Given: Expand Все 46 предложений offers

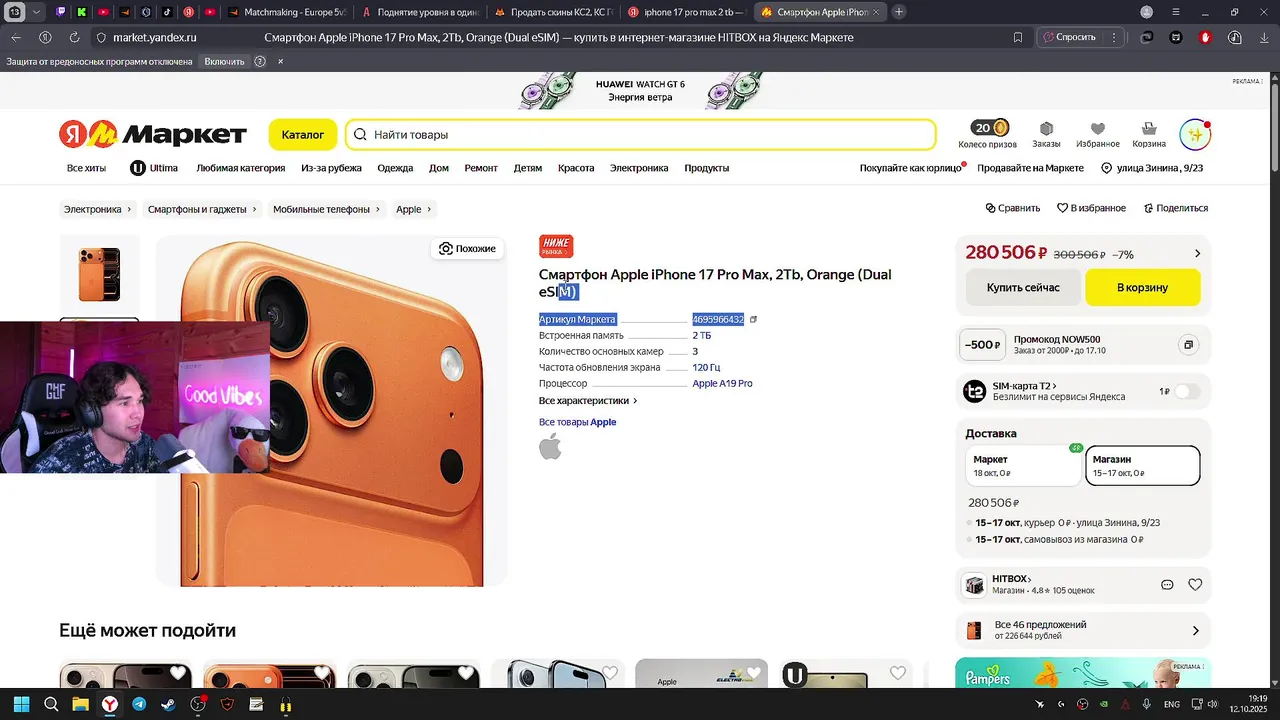Looking at the screenshot, I should pos(1083,630).
